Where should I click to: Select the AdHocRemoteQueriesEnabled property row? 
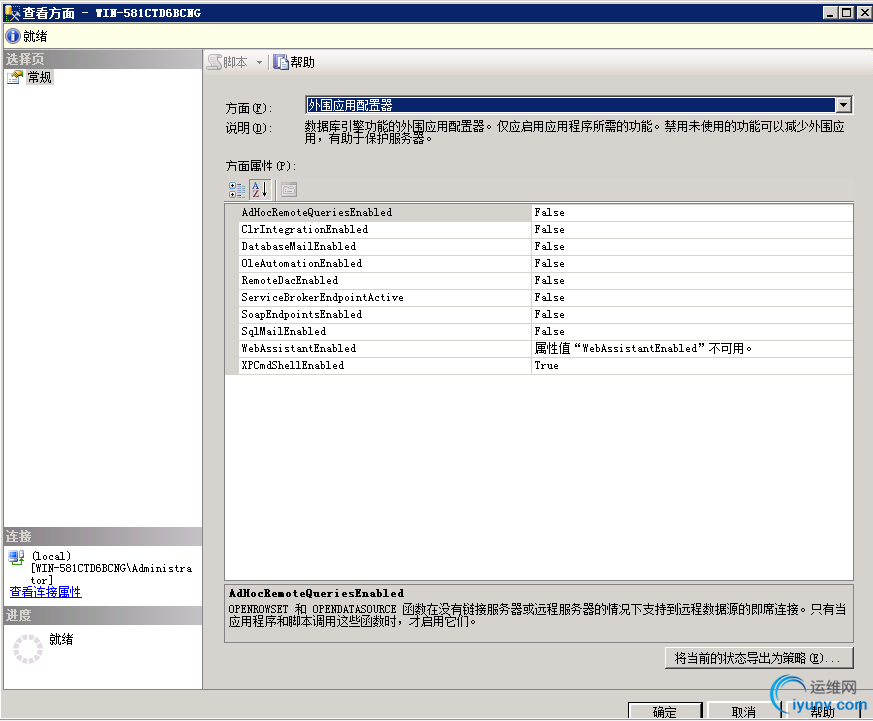coord(539,213)
